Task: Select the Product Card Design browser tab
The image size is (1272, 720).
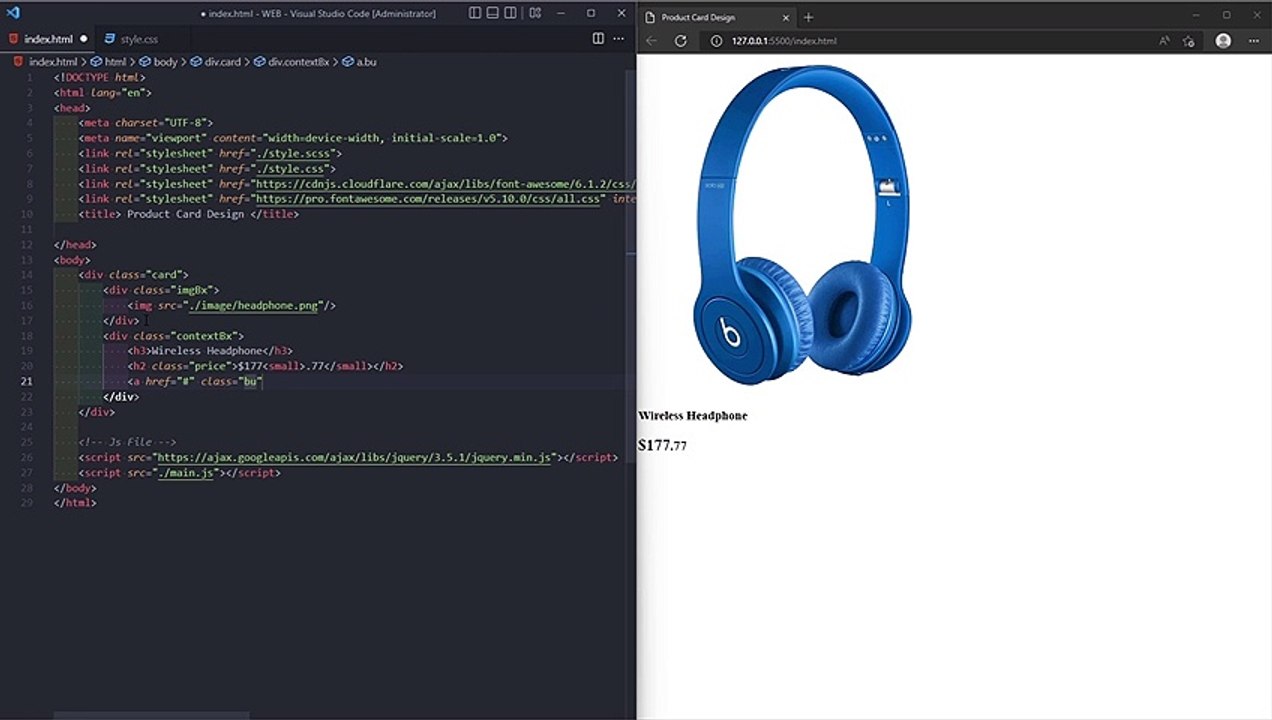Action: click(x=716, y=17)
